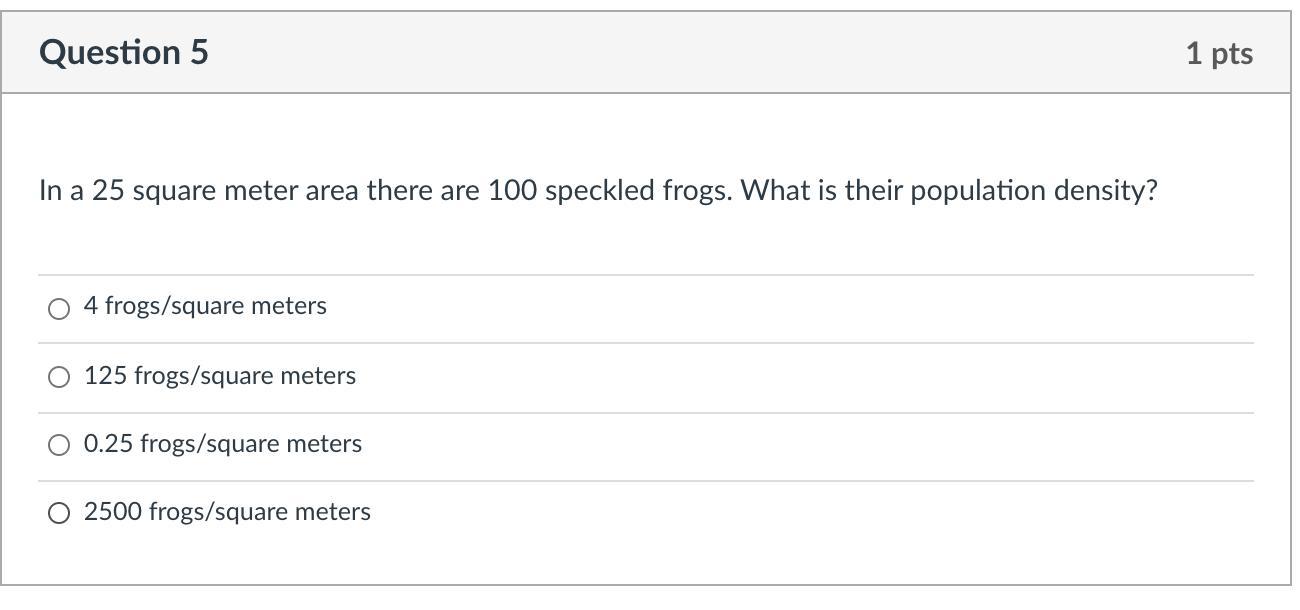Choose the 125 frogs/square meters radio button
The image size is (1300, 610).
(x=59, y=377)
